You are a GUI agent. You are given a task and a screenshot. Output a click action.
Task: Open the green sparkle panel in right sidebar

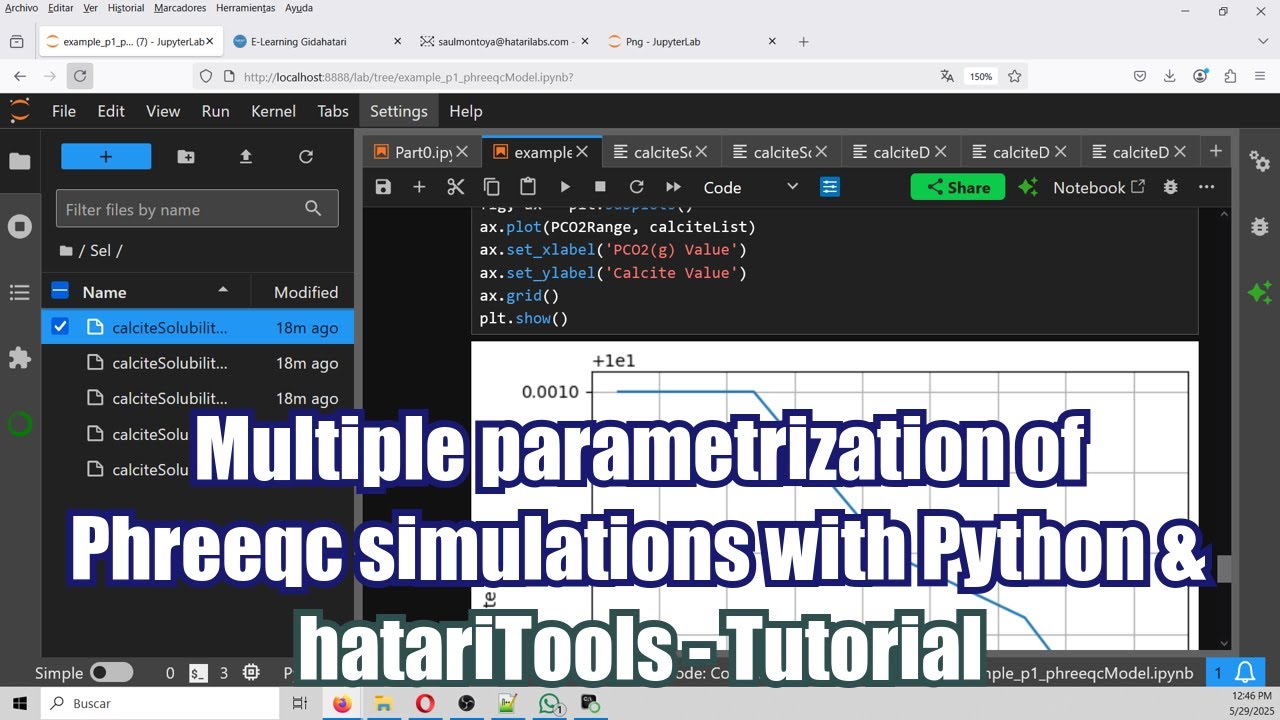1260,292
